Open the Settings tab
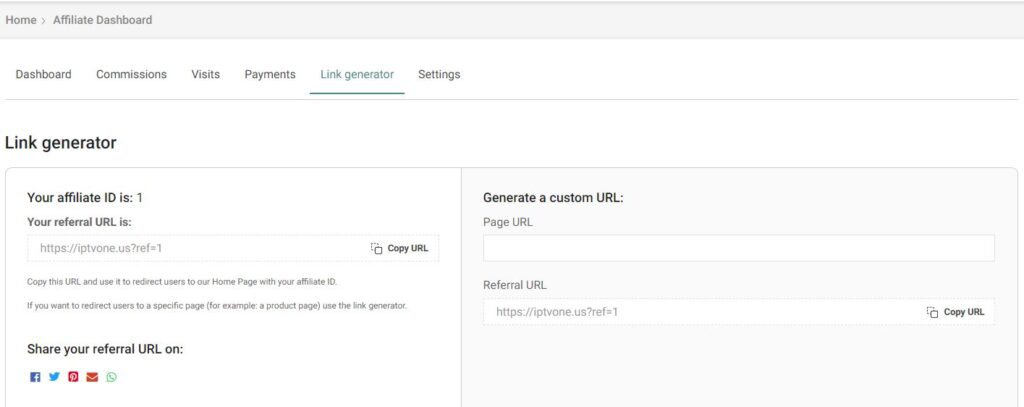Screen dimensions: 1024x407 (439, 74)
